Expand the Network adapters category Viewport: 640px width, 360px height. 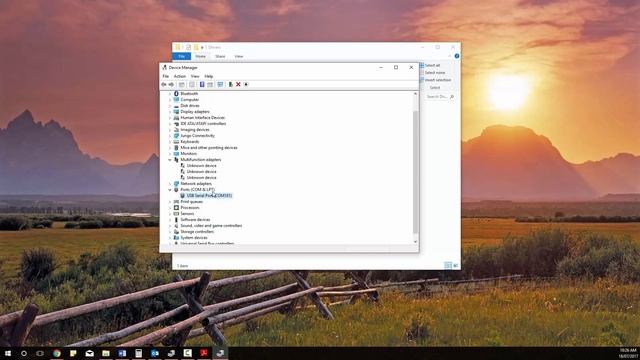pyautogui.click(x=170, y=184)
